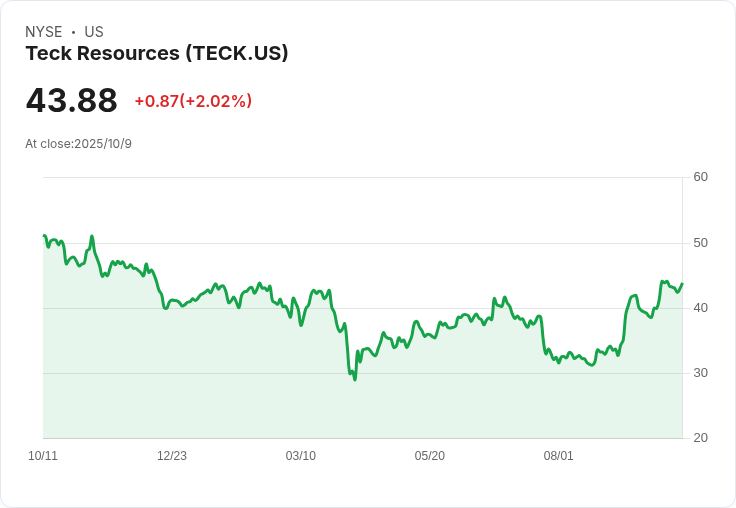Select the 10/11 date on the x-axis
Screen dimensions: 736x508
(x=43, y=456)
